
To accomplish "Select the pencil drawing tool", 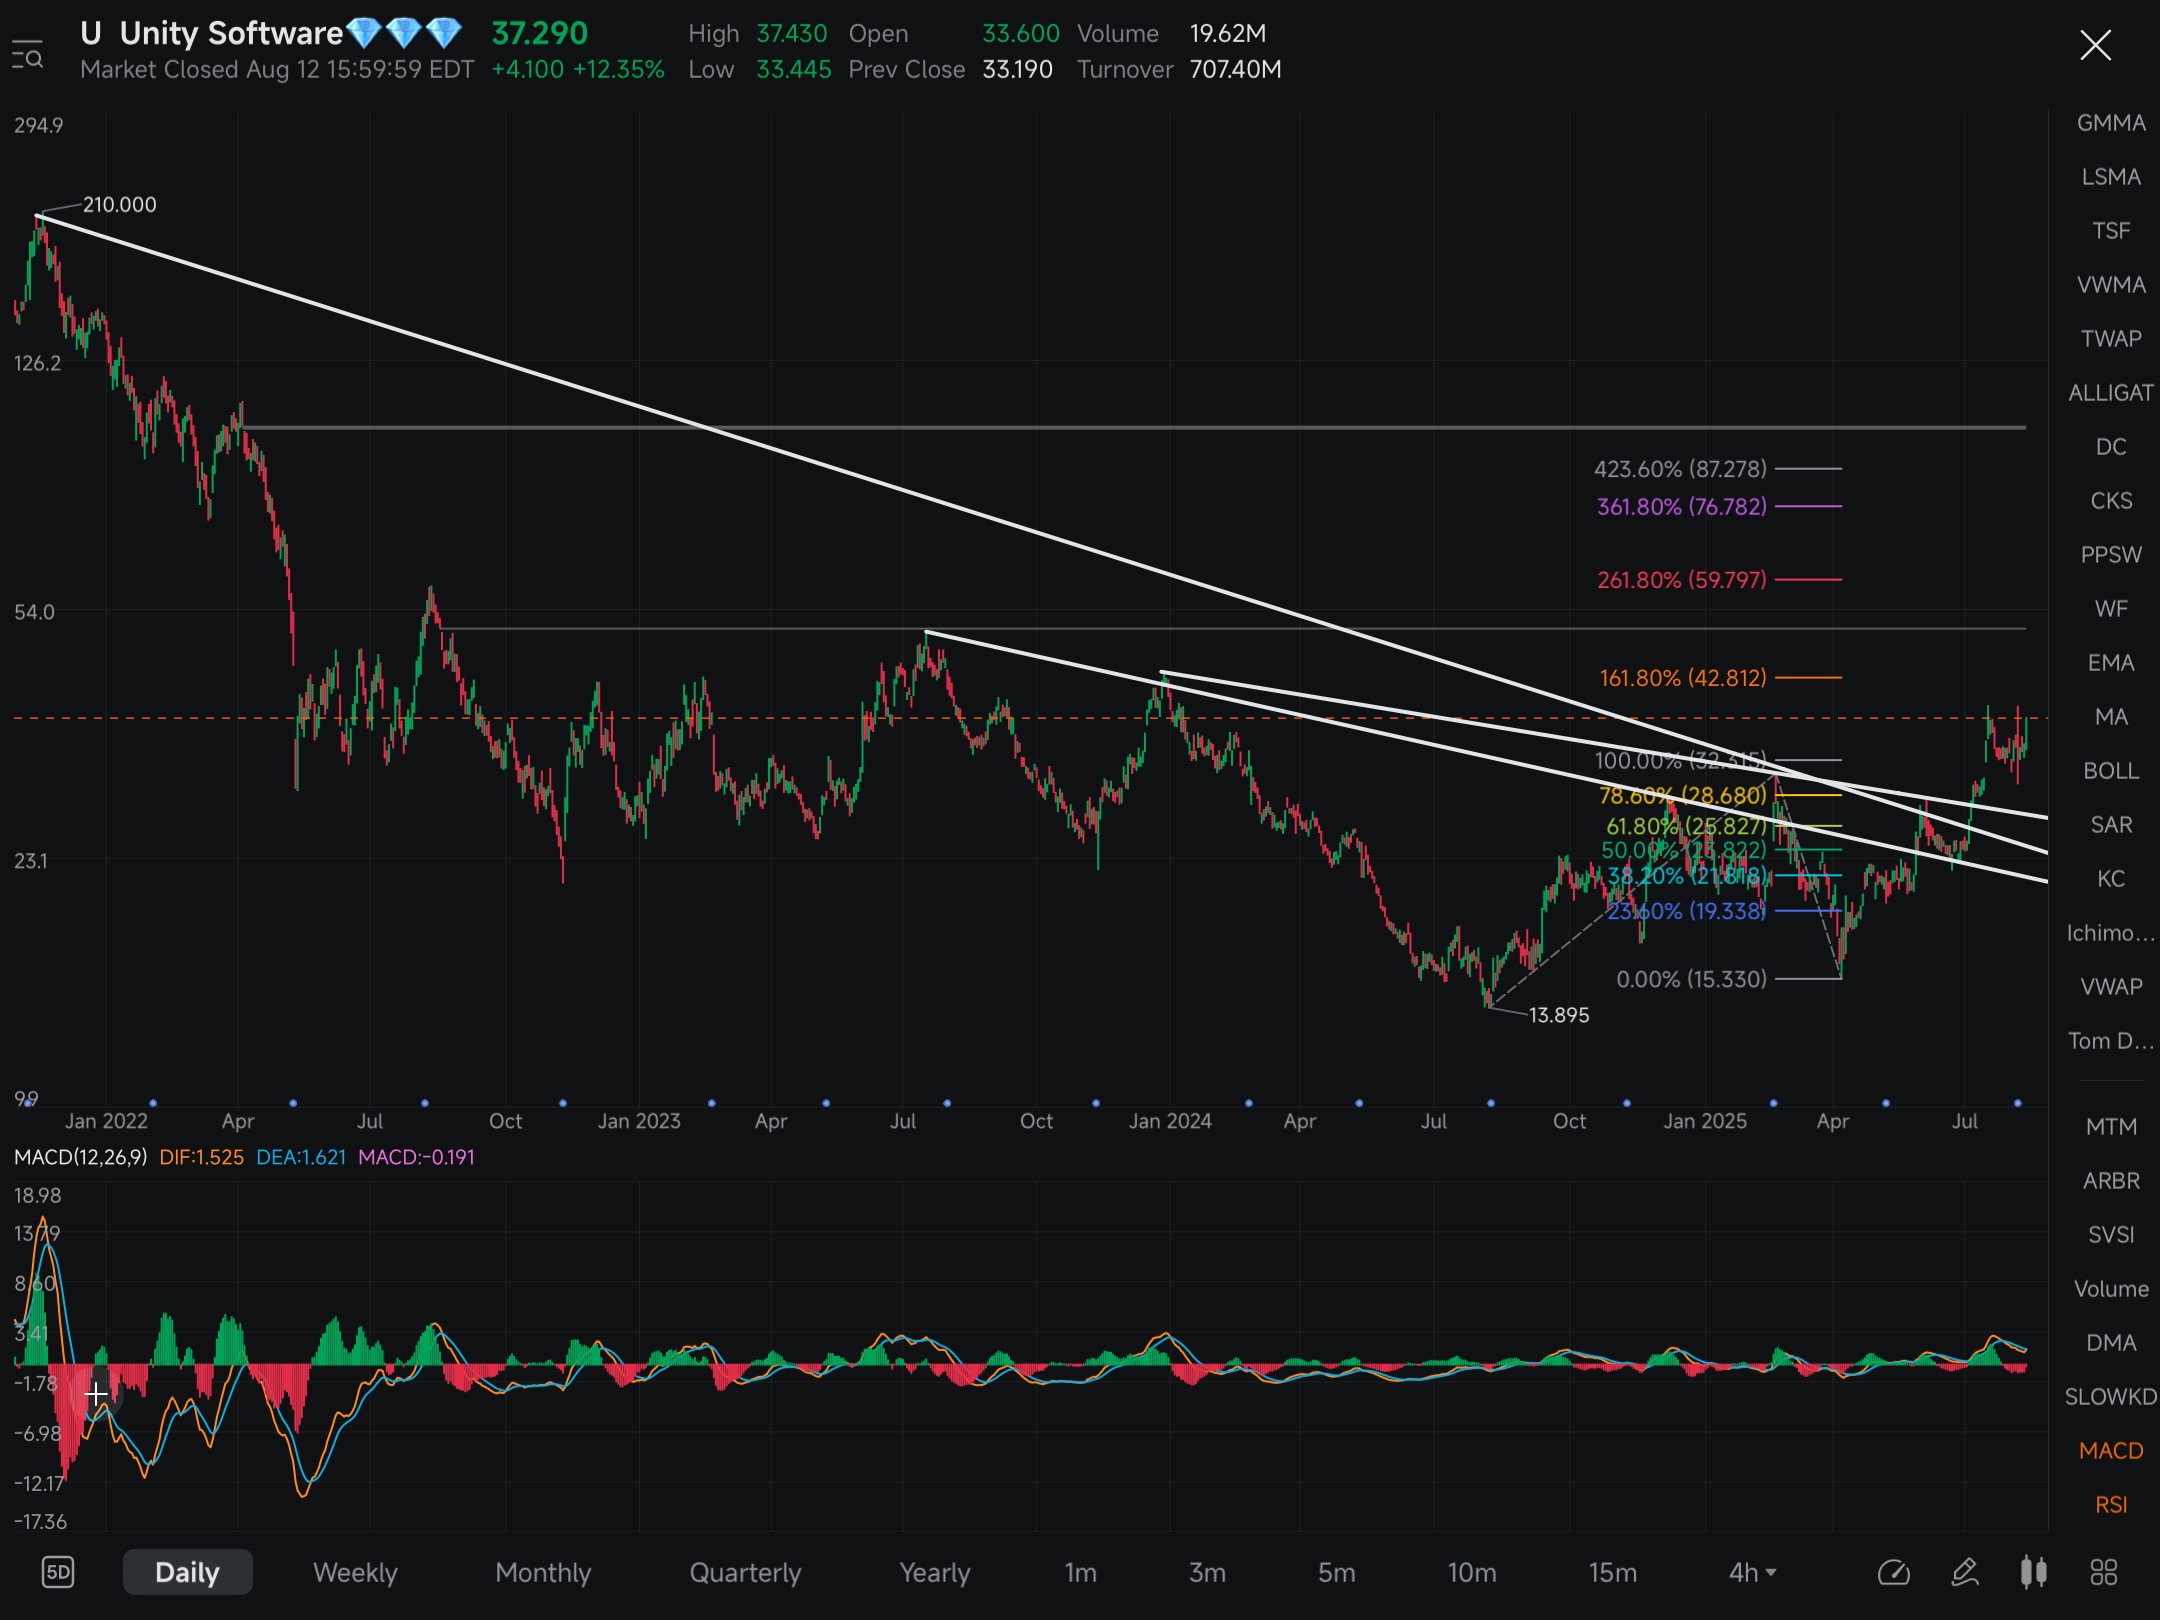I will (x=1964, y=1572).
